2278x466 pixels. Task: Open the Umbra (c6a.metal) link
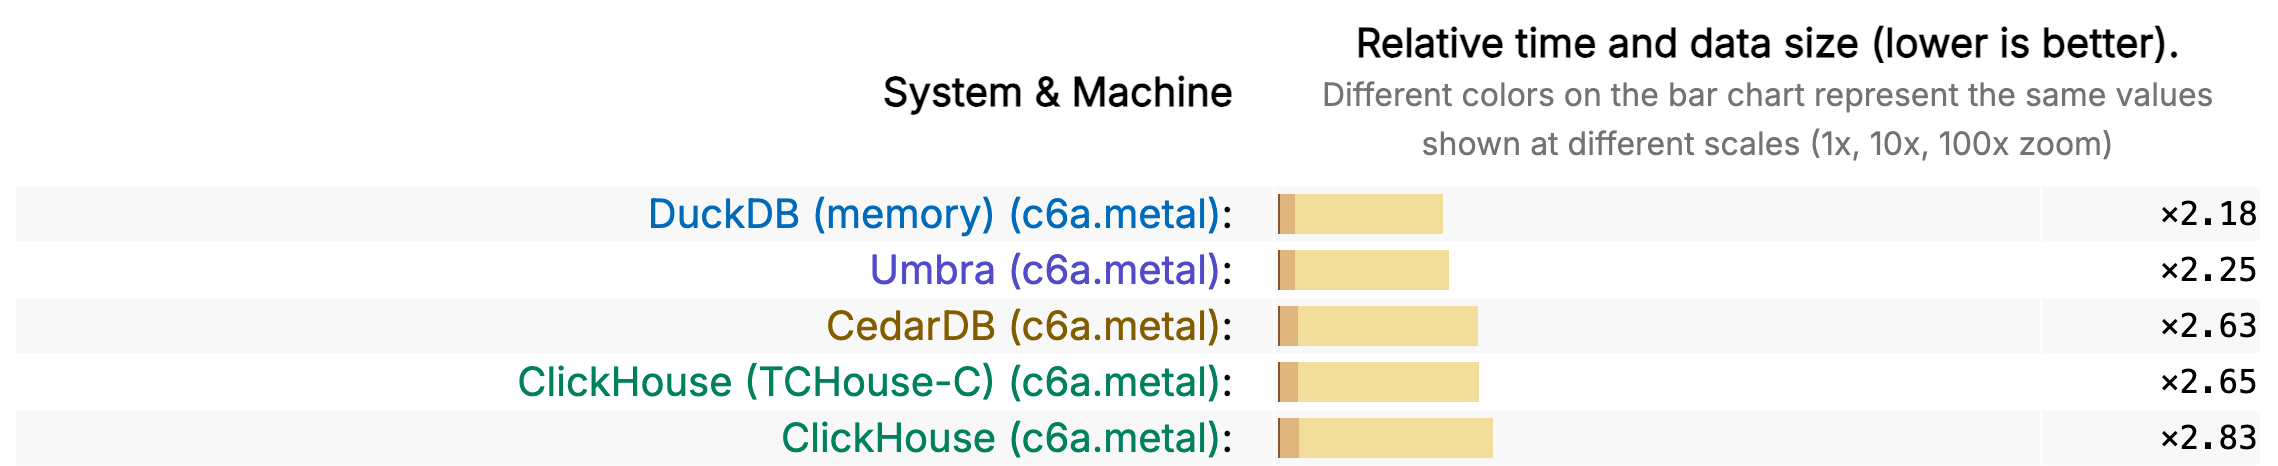[1044, 270]
